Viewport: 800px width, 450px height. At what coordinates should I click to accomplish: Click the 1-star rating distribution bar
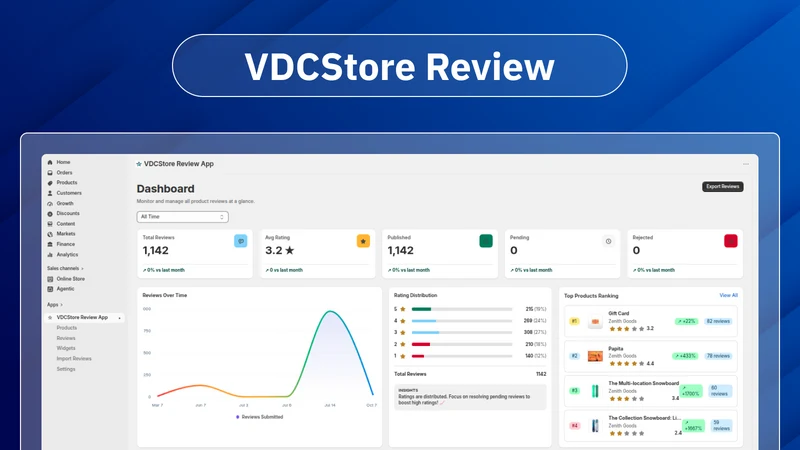[x=462, y=356]
